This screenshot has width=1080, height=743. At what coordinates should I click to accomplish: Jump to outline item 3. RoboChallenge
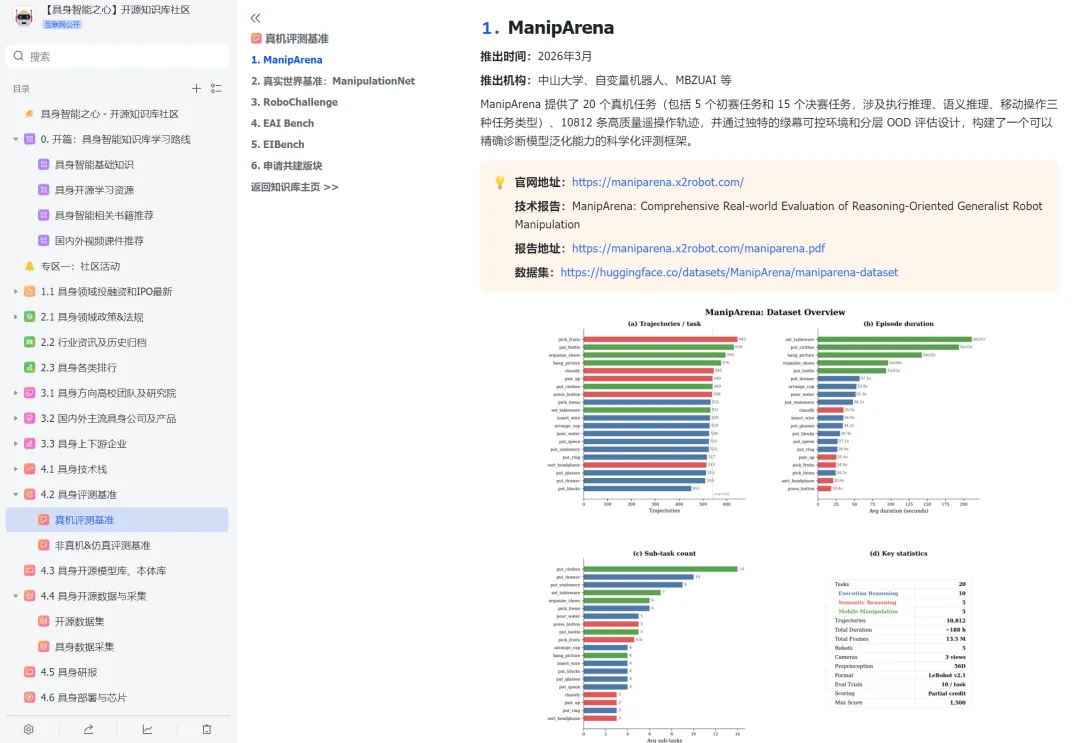pyautogui.click(x=294, y=102)
